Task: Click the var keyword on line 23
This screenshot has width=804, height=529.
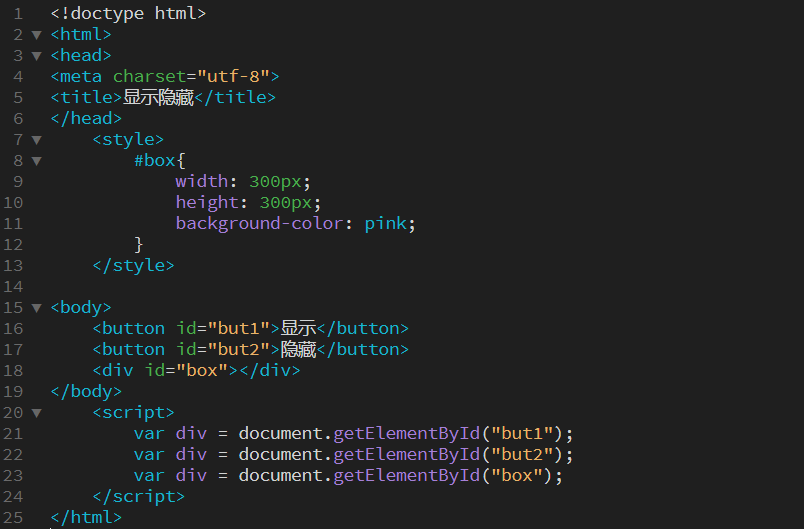Action: 149,476
